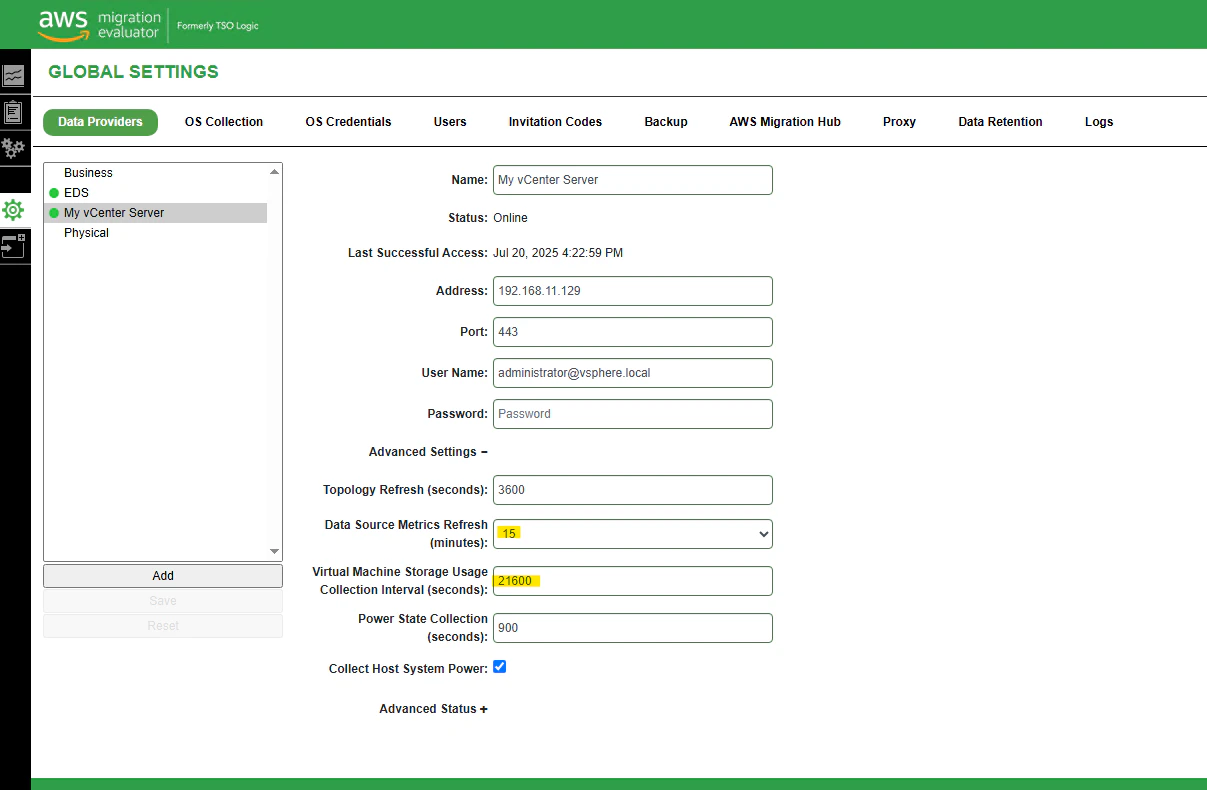
Task: Open the Users tab
Action: (x=450, y=122)
